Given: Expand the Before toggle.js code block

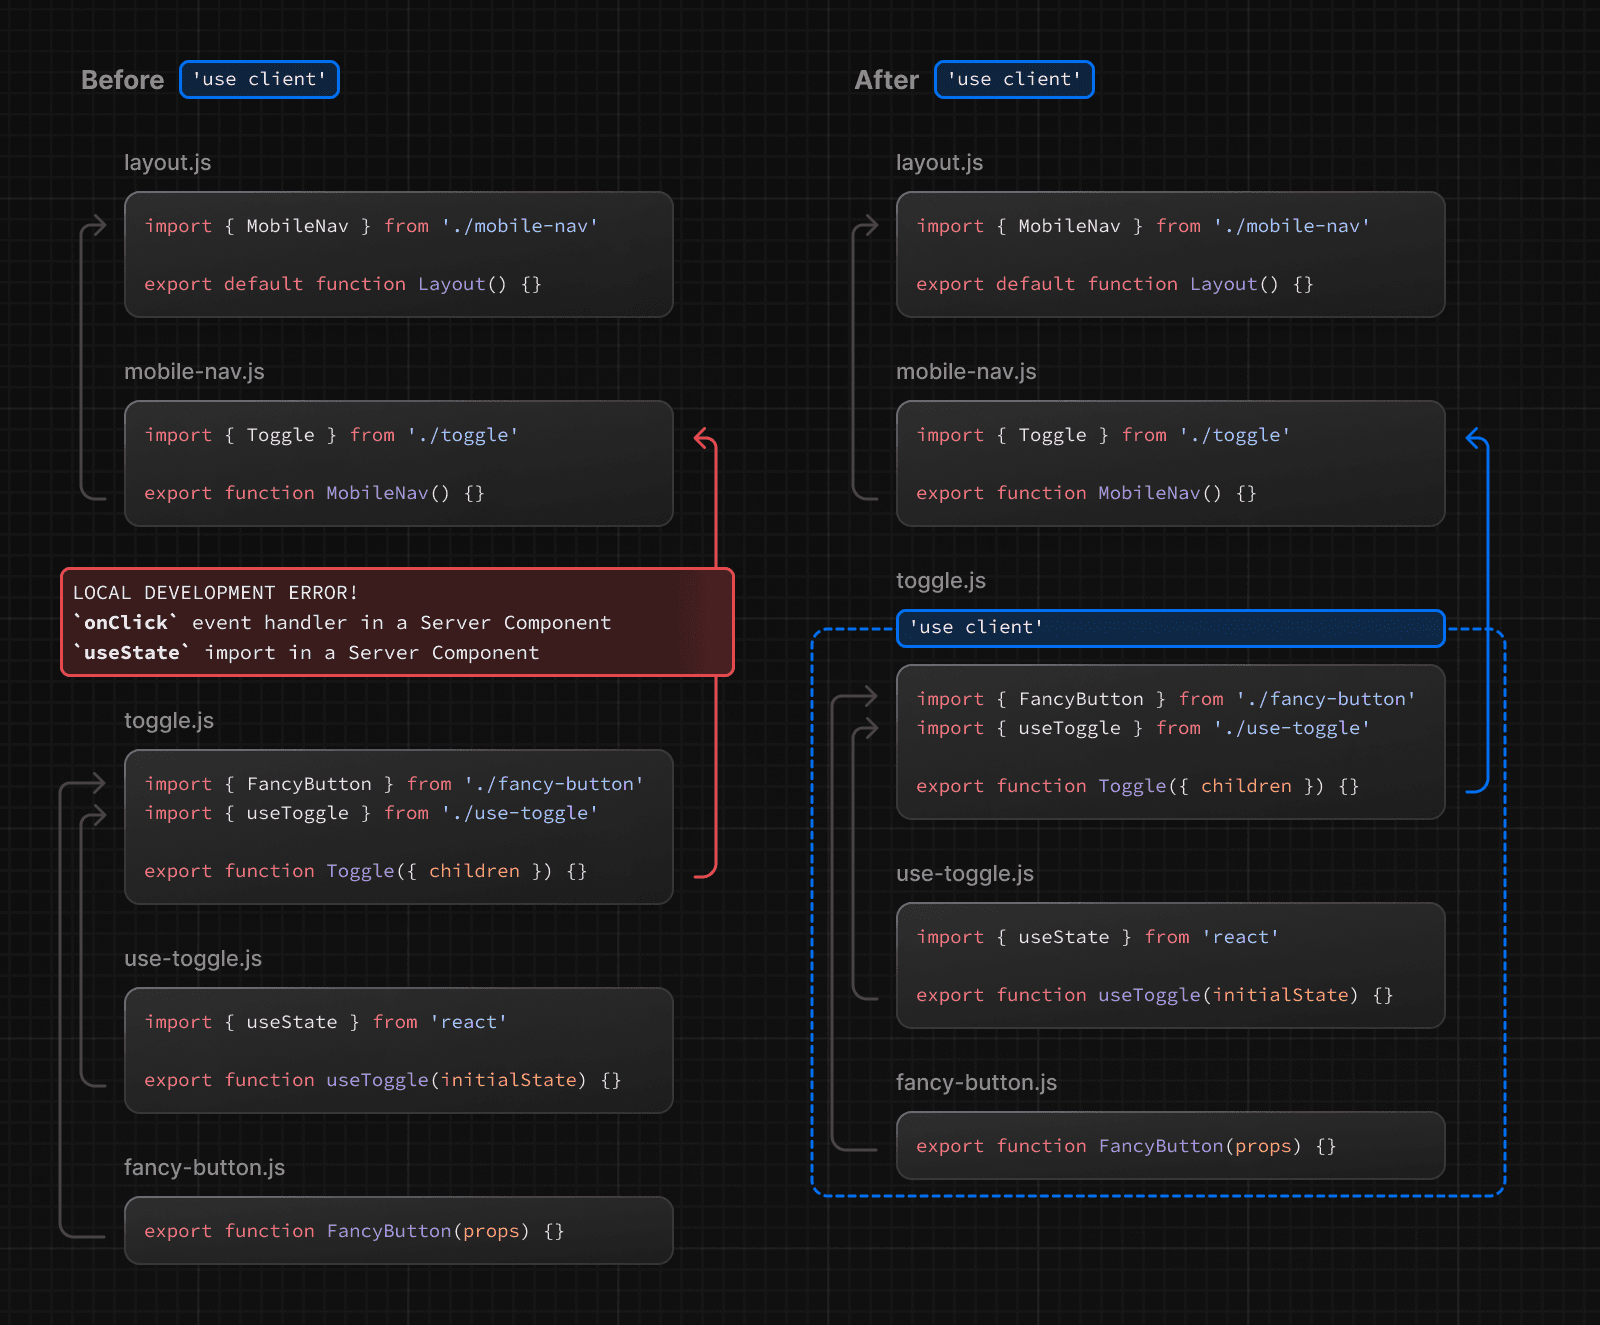Looking at the screenshot, I should 397,827.
